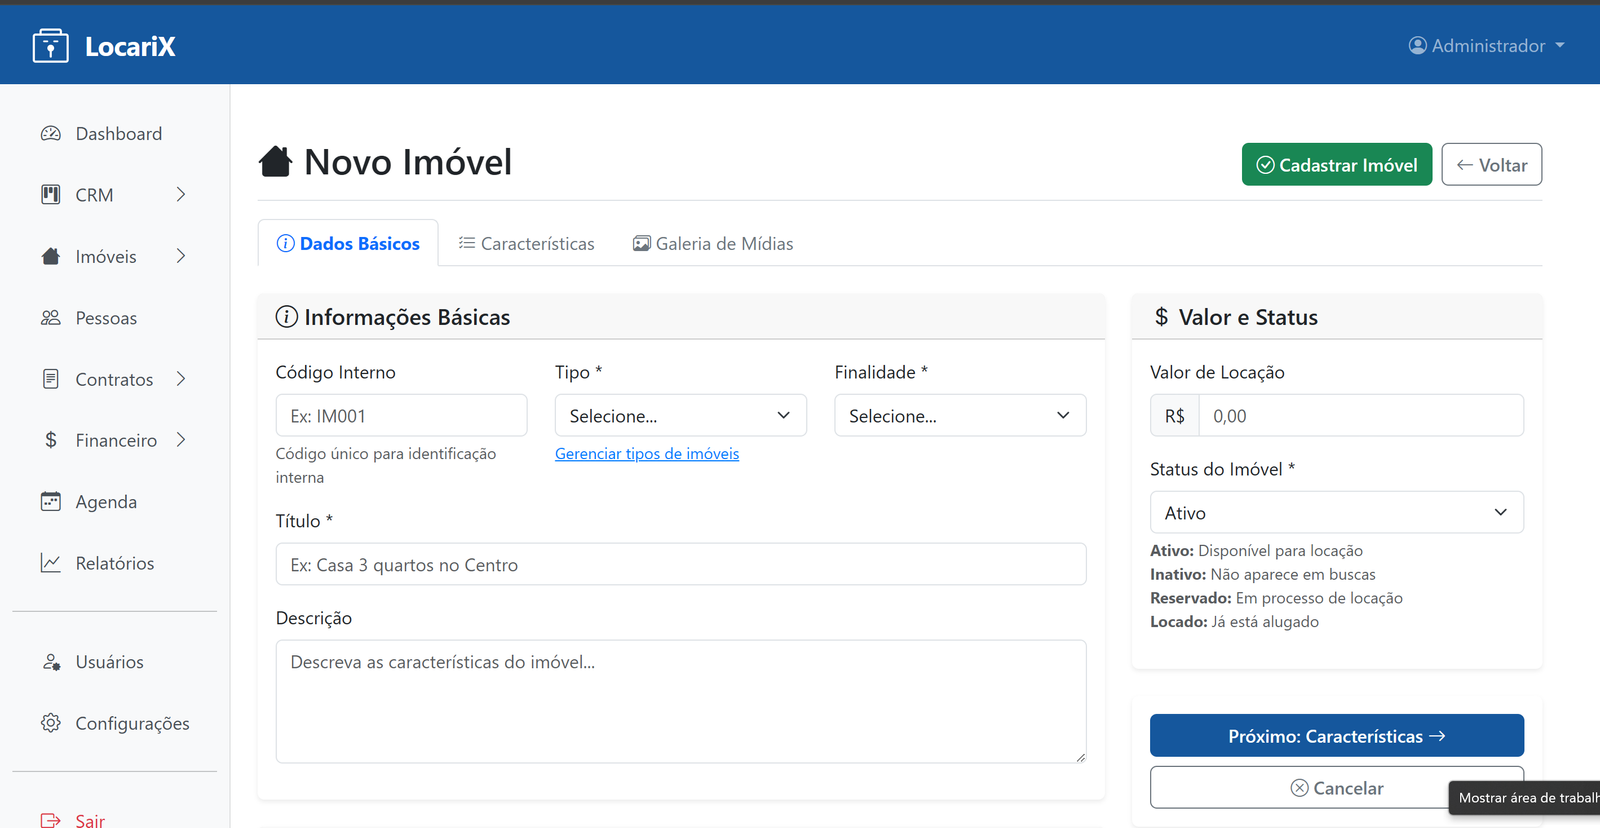Image resolution: width=1600 pixels, height=828 pixels.
Task: Expand the Imóveis submenu chevron
Action: tap(181, 256)
